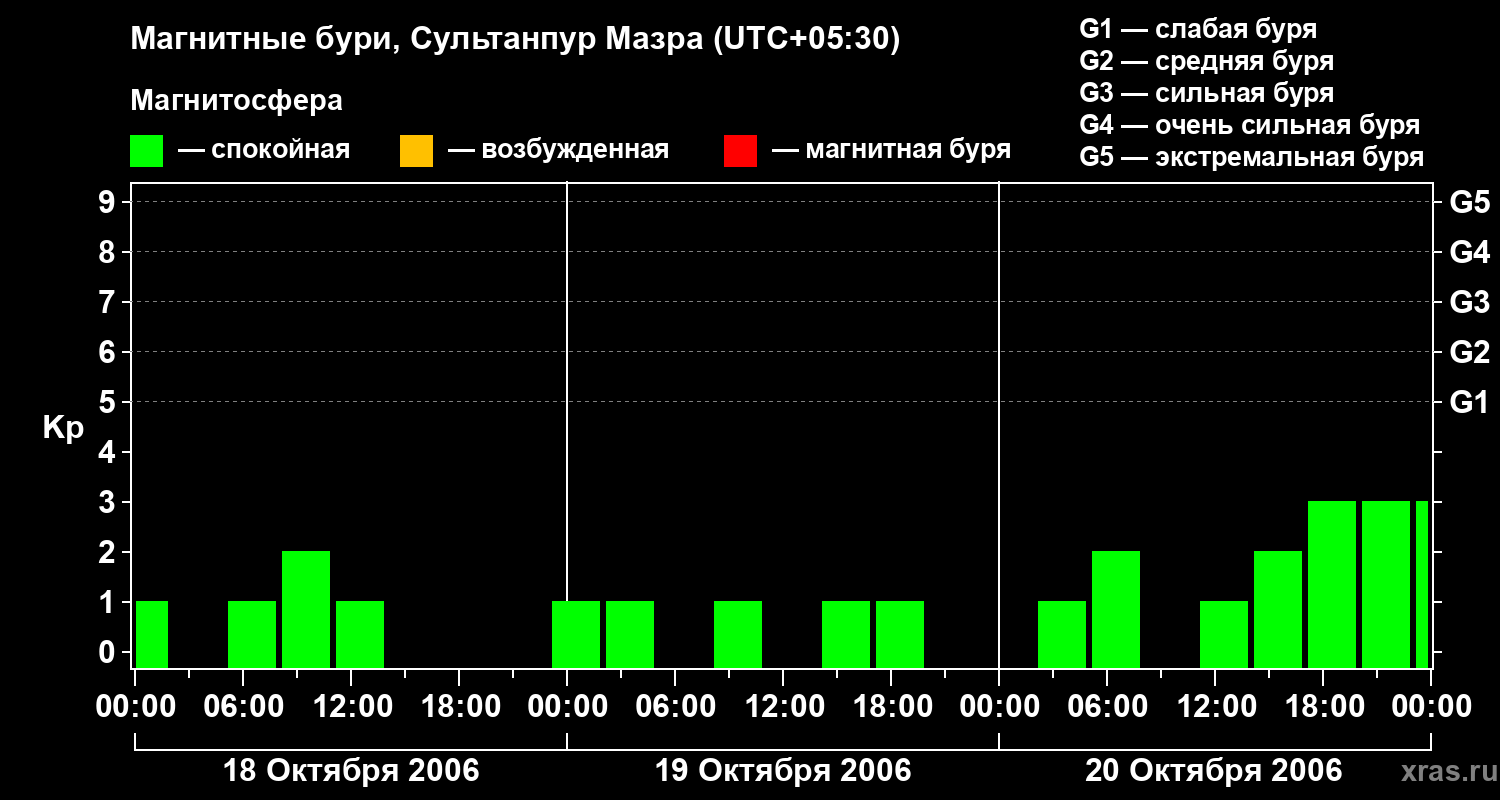This screenshot has width=1500, height=800.
Task: Select the 'G5 — экстремальная буря' legend line
Action: [x=1252, y=157]
